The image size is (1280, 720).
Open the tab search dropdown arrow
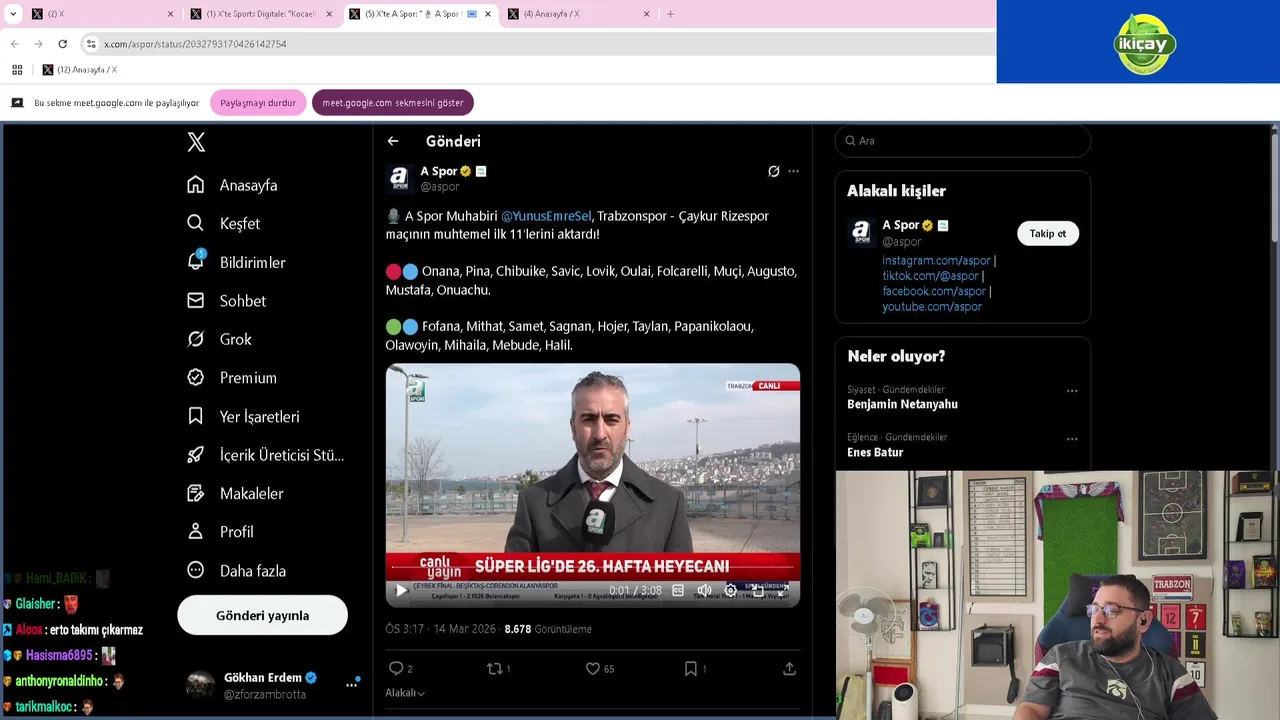(x=13, y=14)
